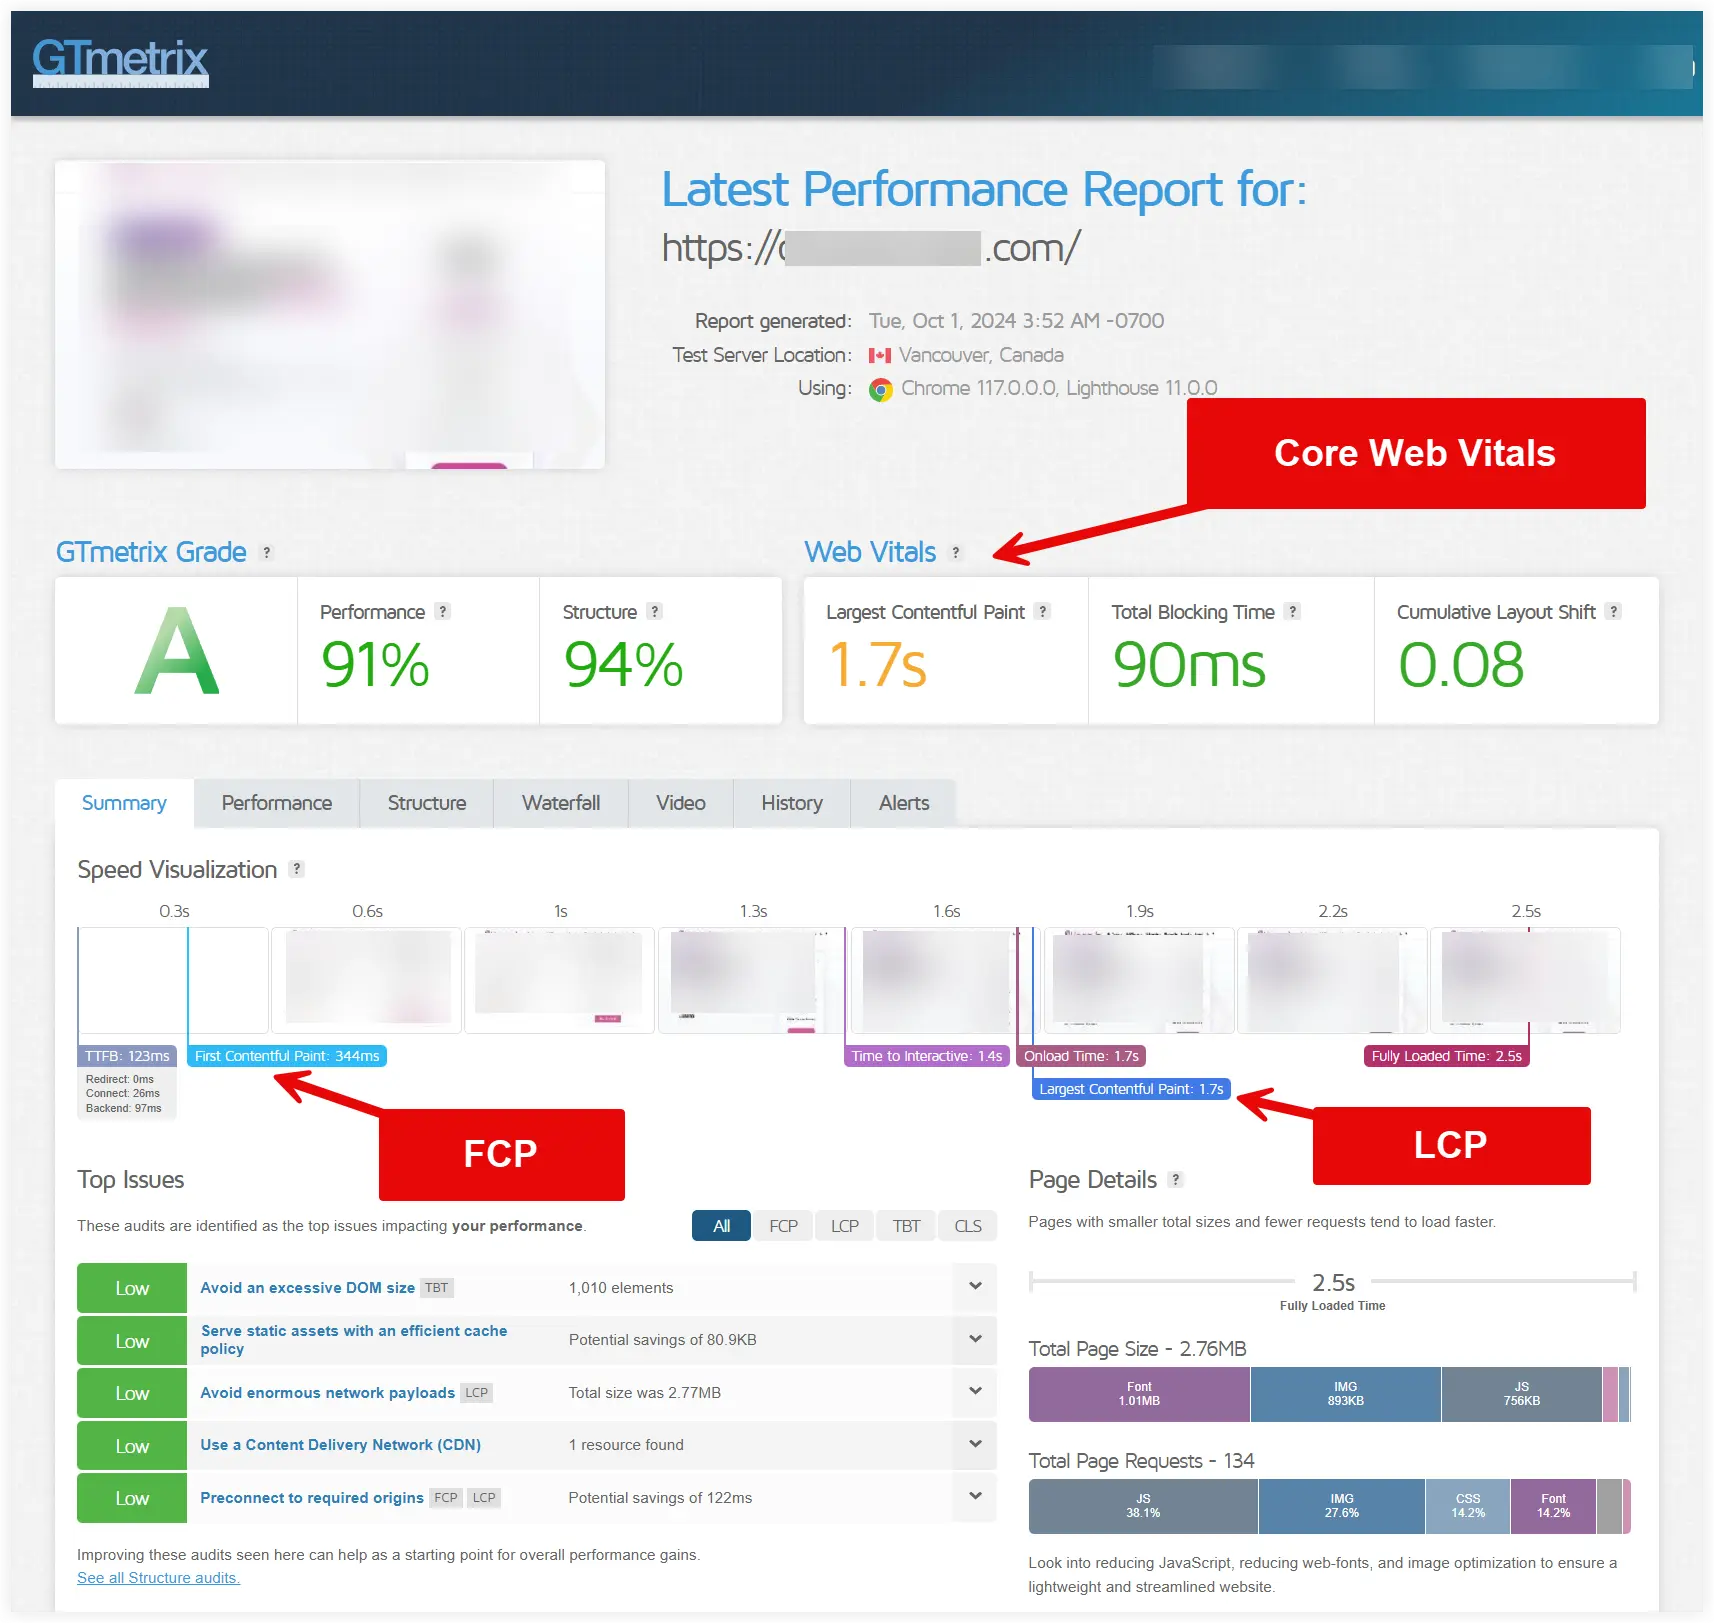Image resolution: width=1715 pixels, height=1624 pixels.
Task: Click Total Blocking Time help icon
Action: [x=1293, y=611]
